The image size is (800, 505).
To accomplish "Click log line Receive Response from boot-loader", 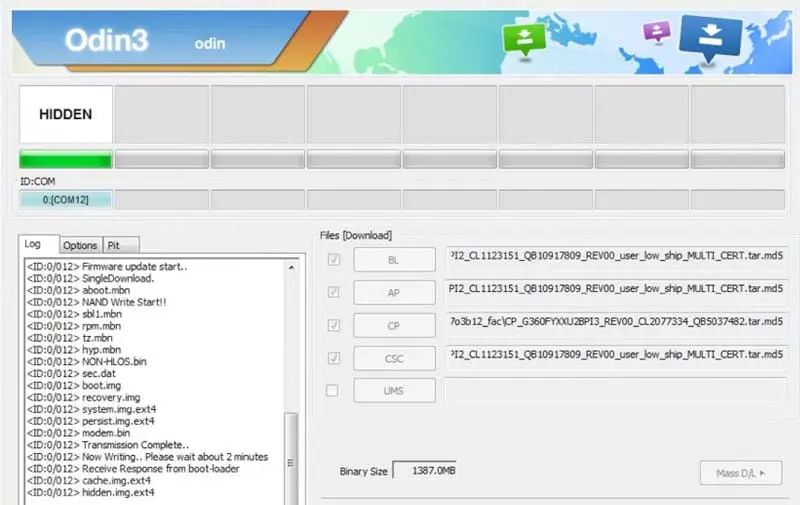I will [133, 469].
